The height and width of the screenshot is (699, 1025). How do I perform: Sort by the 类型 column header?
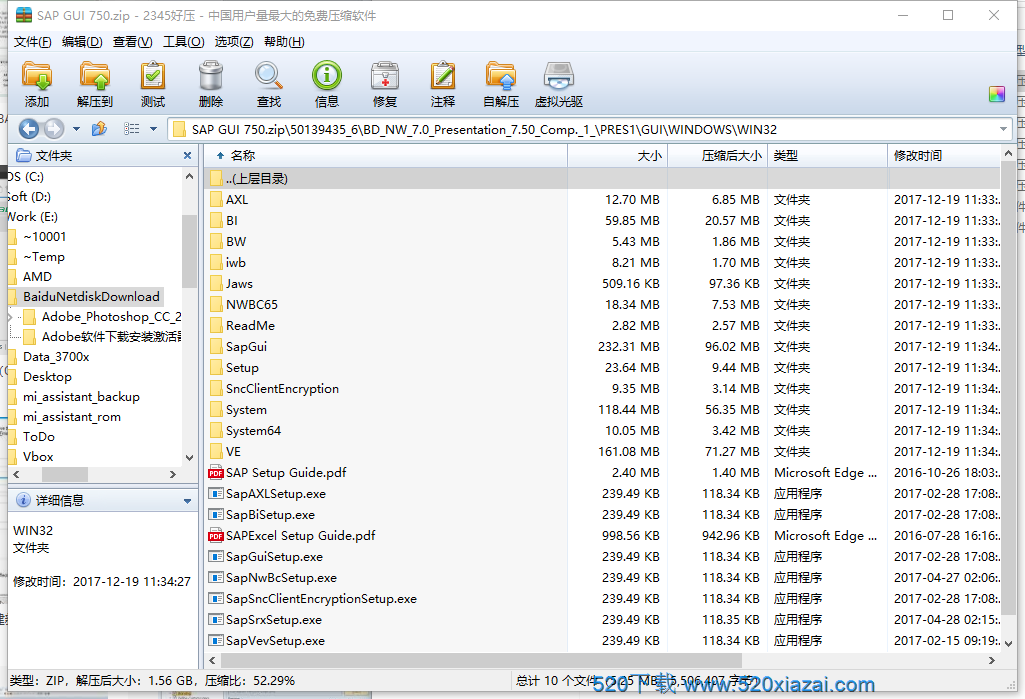tap(828, 156)
